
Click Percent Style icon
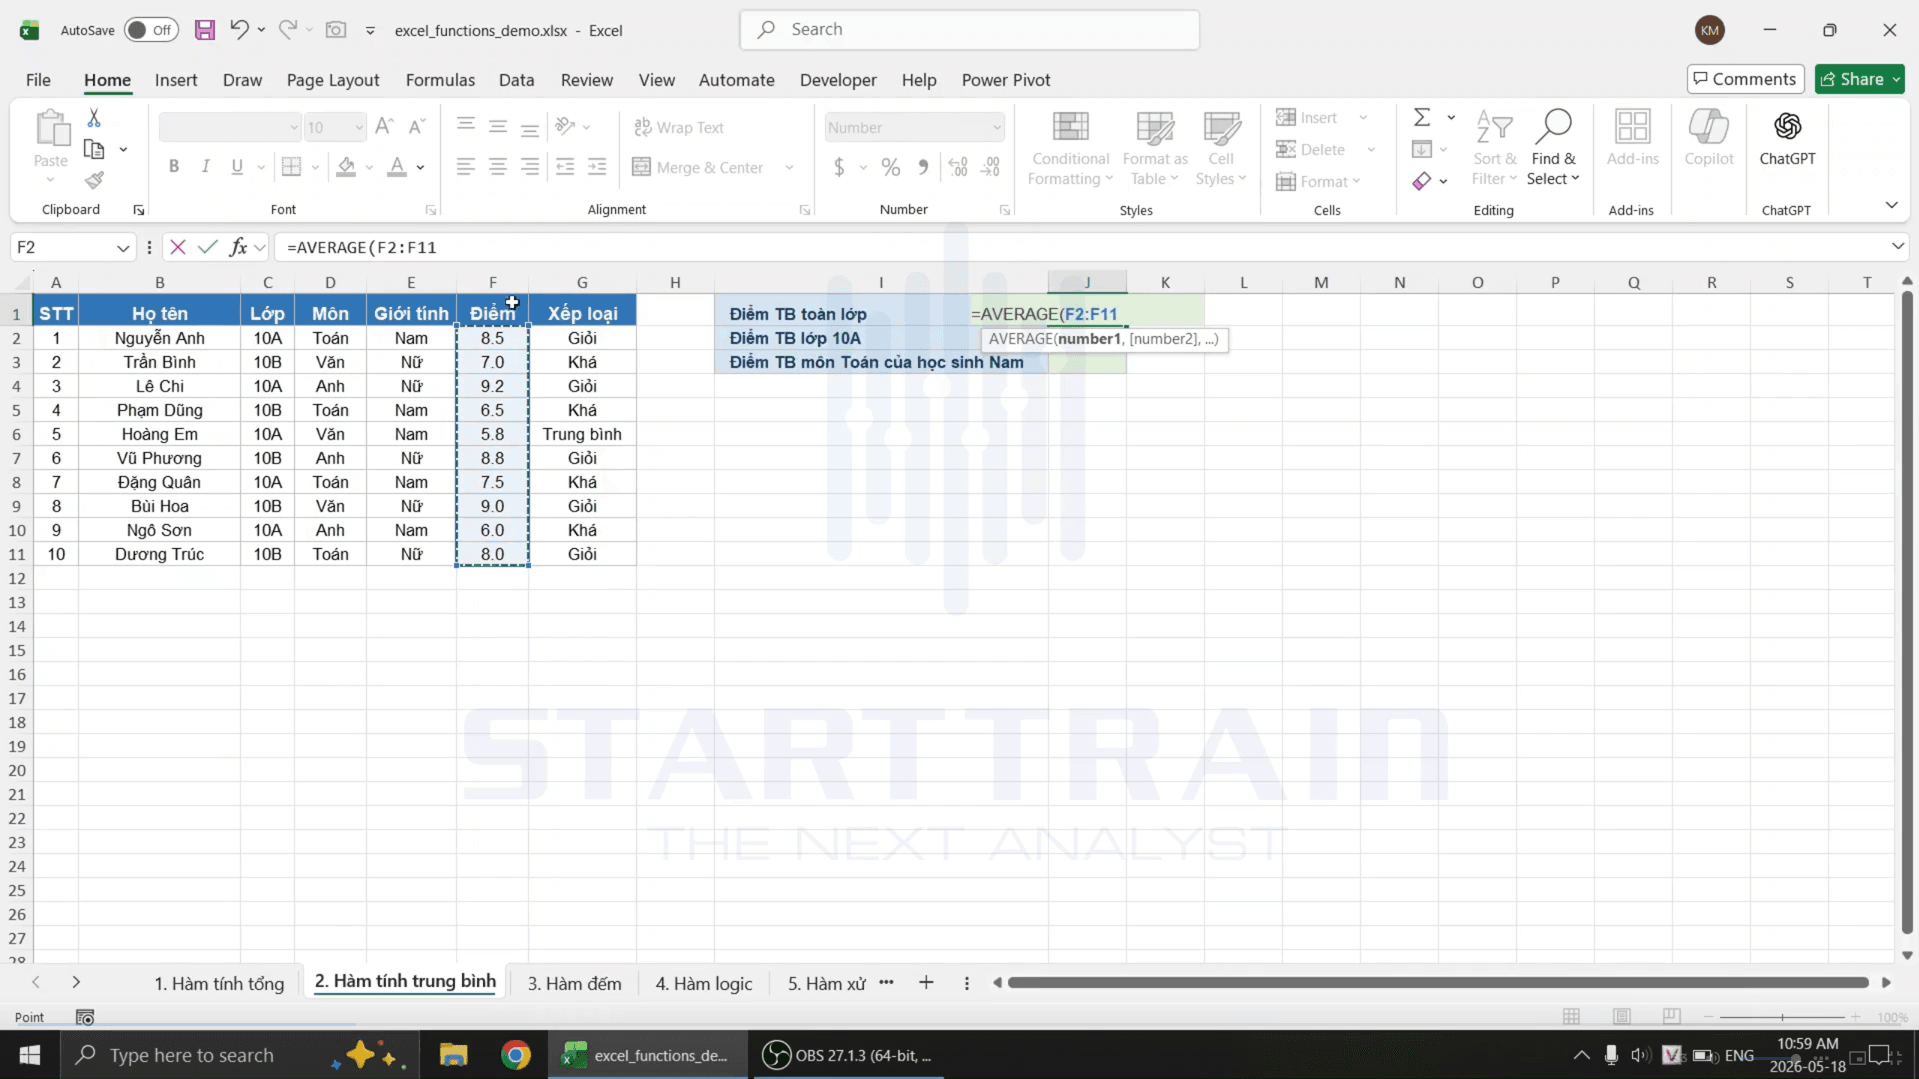click(x=891, y=167)
